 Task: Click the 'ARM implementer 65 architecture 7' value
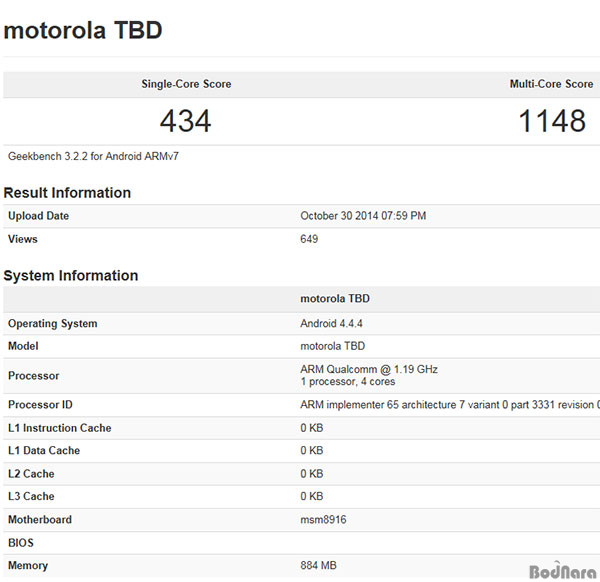coord(450,404)
